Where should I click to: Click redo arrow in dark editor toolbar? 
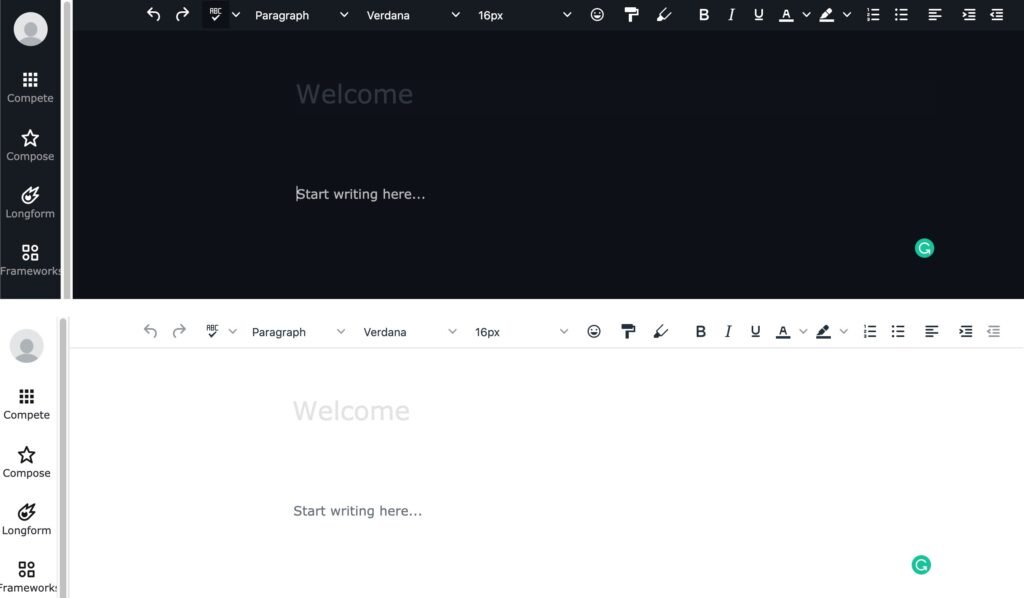pos(182,14)
